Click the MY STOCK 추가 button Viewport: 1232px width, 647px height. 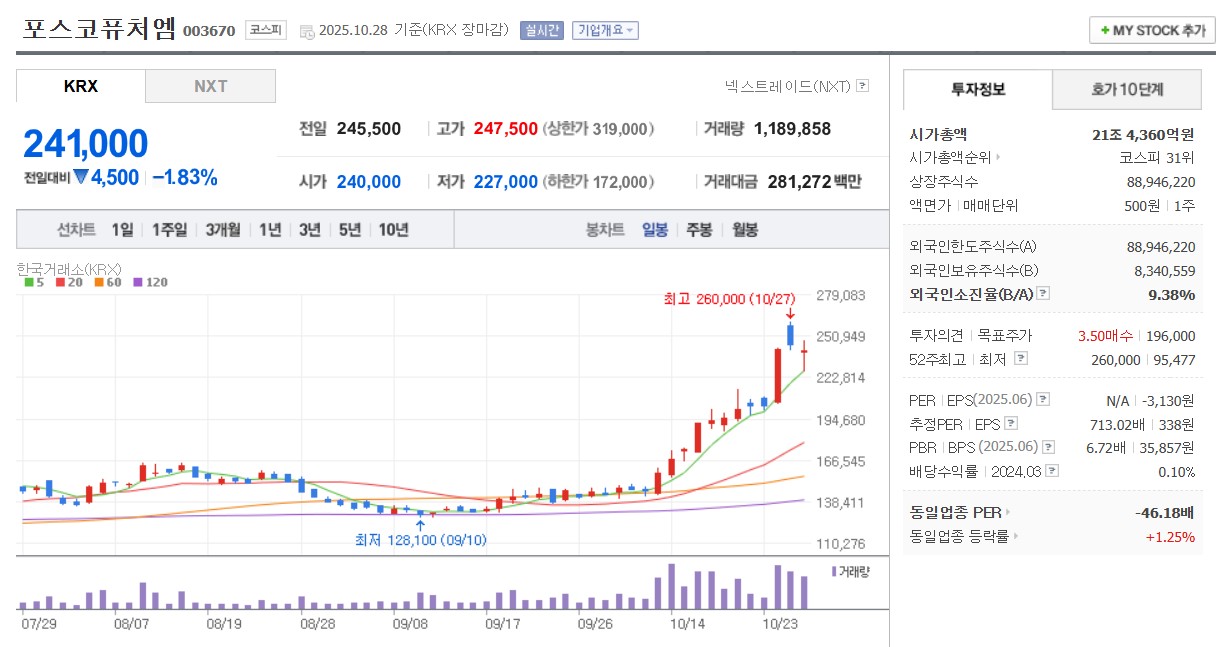pyautogui.click(x=1150, y=30)
